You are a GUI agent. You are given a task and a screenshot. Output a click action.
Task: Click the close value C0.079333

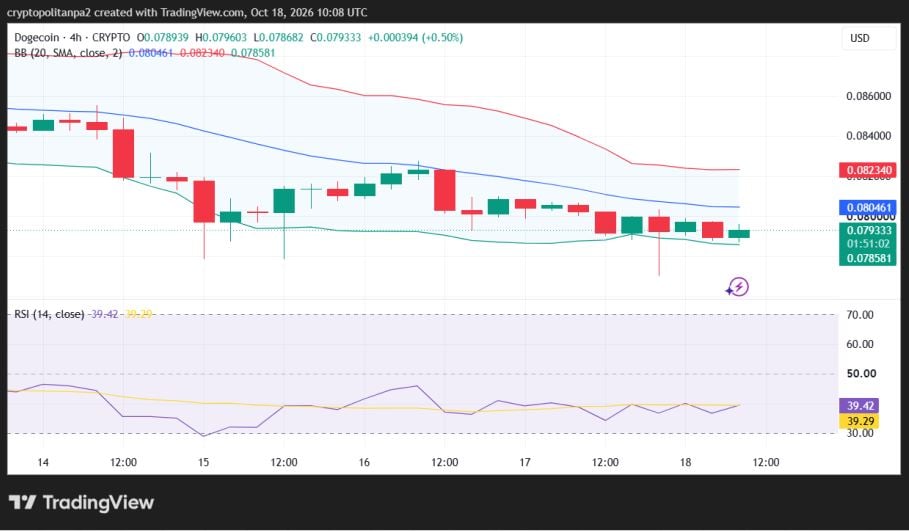pos(335,38)
